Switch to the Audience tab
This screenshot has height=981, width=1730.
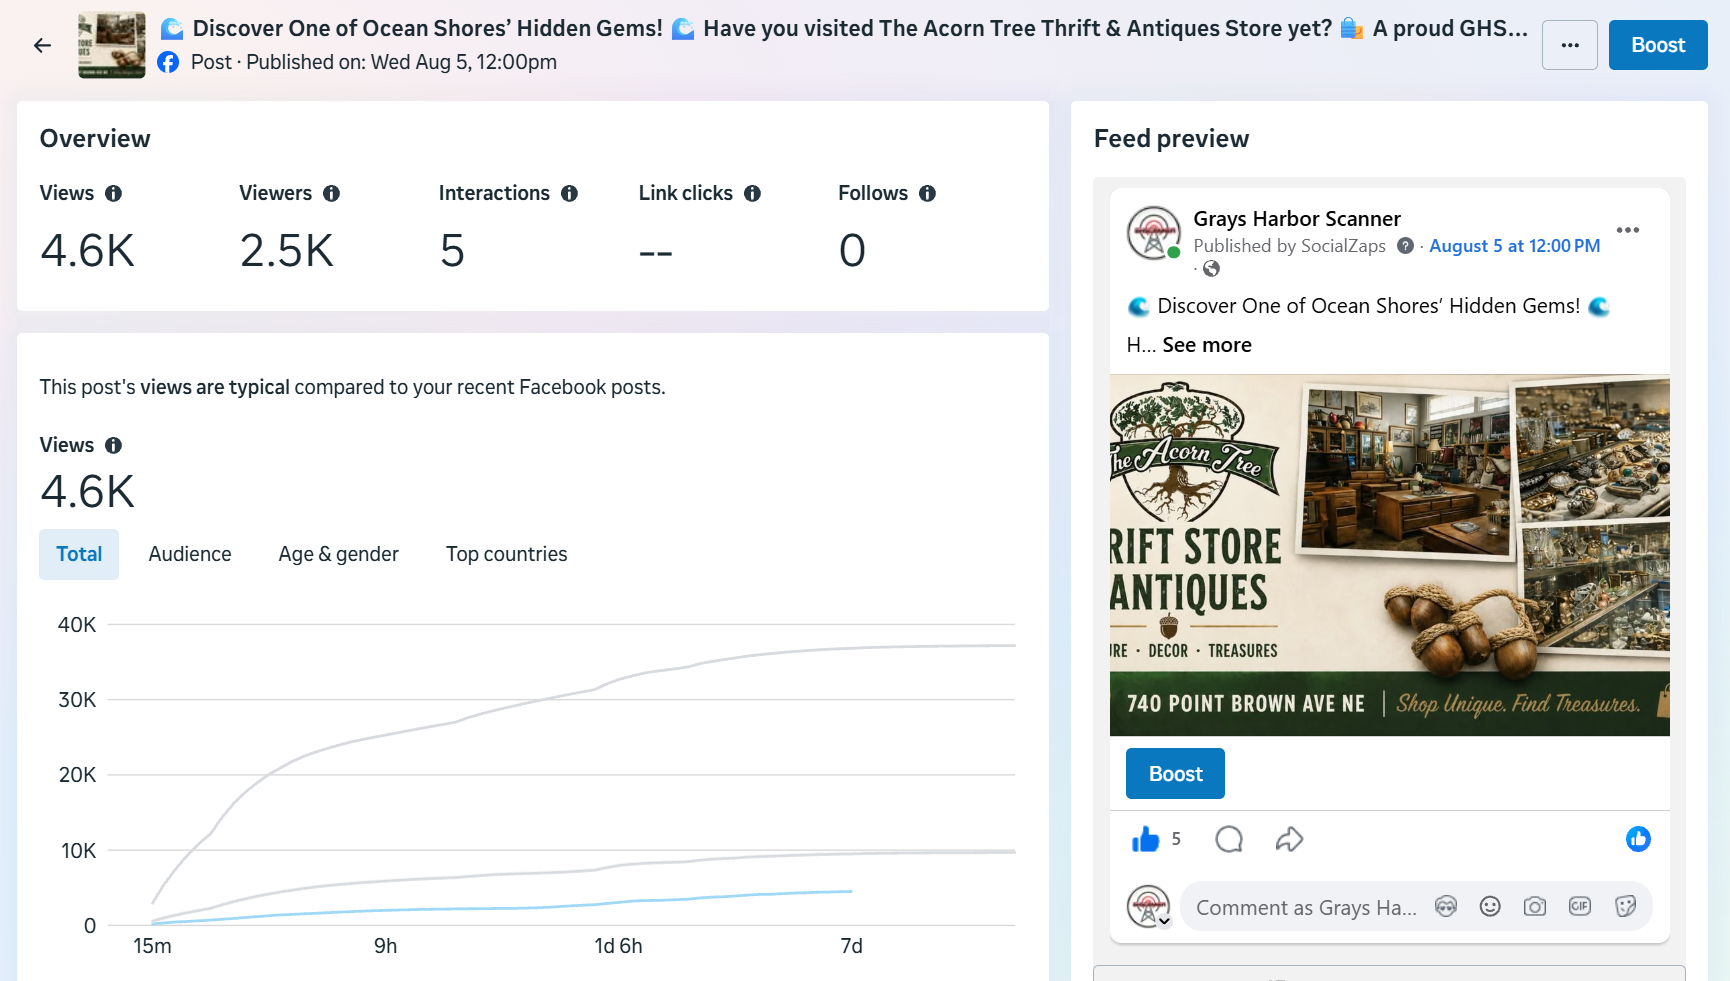[x=190, y=554]
